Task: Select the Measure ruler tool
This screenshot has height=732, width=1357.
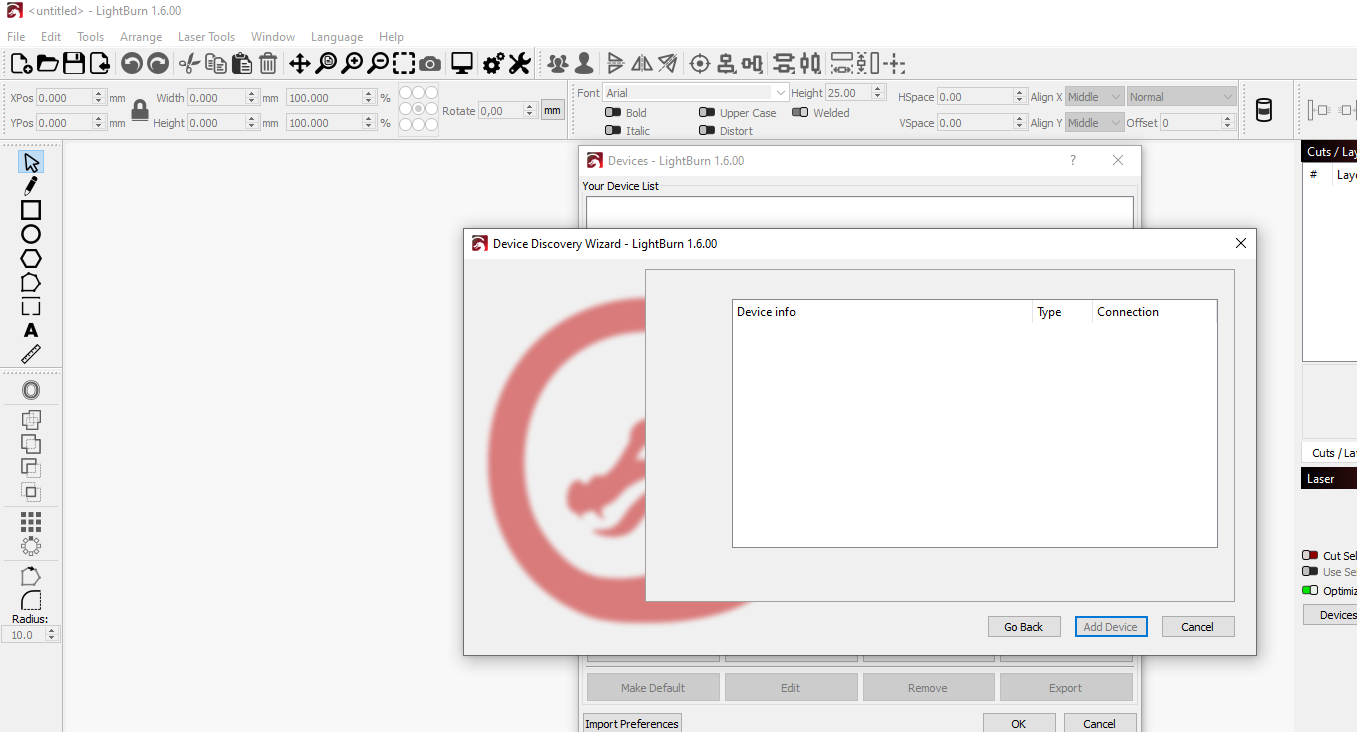Action: (31, 354)
